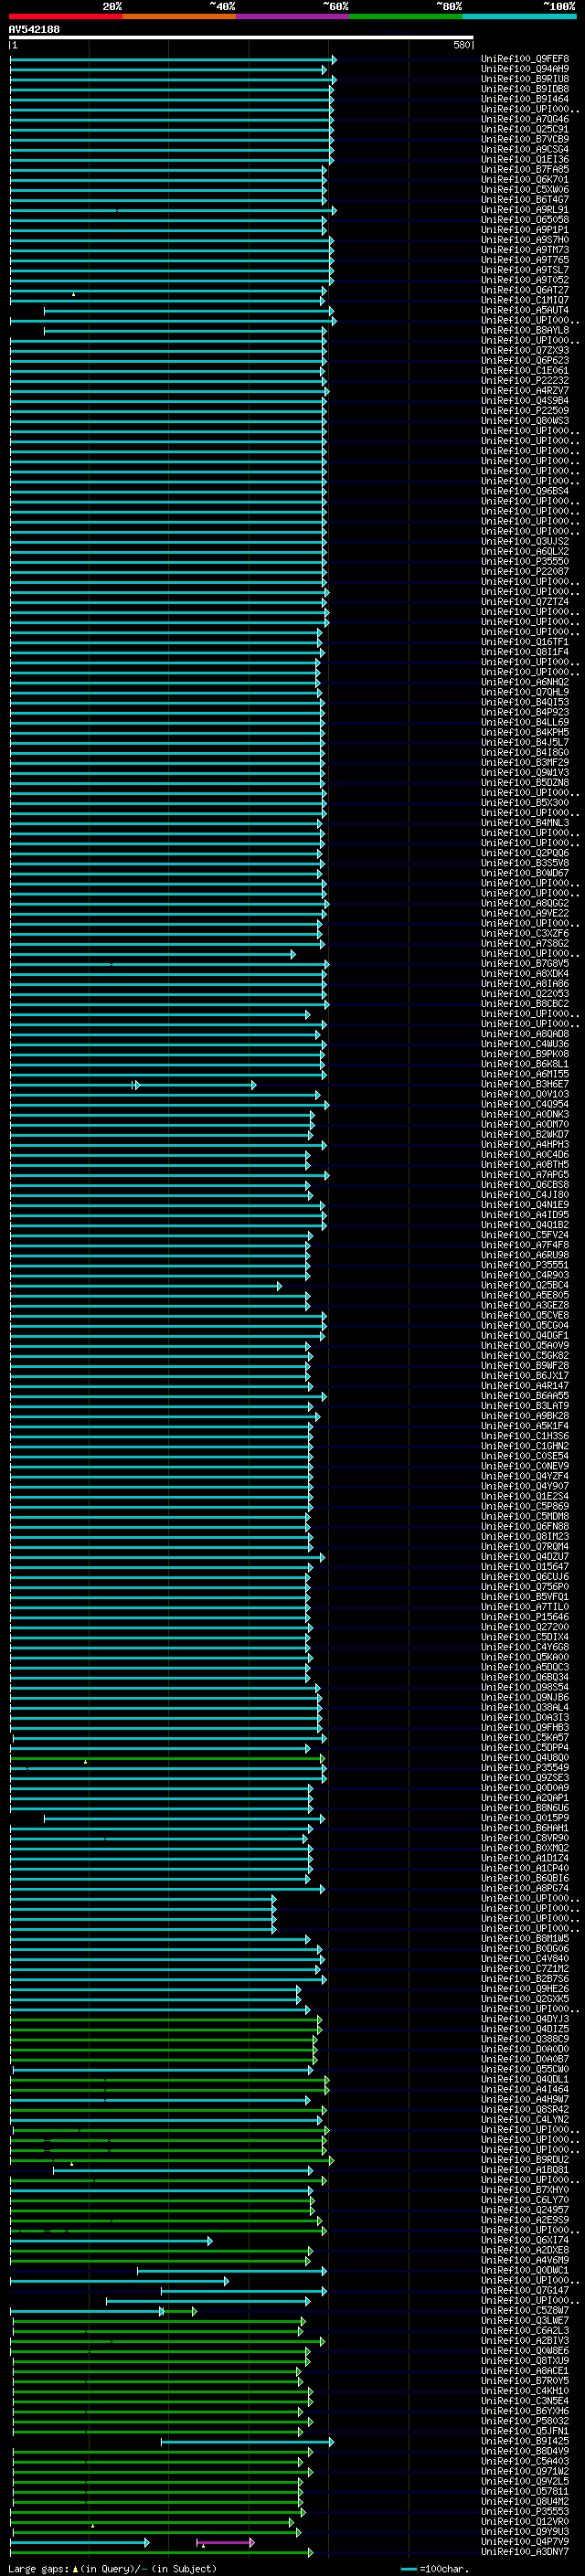Click UniRef100_B6AA55 hit label
The width and height of the screenshot is (585, 2576).
[x=525, y=1396]
